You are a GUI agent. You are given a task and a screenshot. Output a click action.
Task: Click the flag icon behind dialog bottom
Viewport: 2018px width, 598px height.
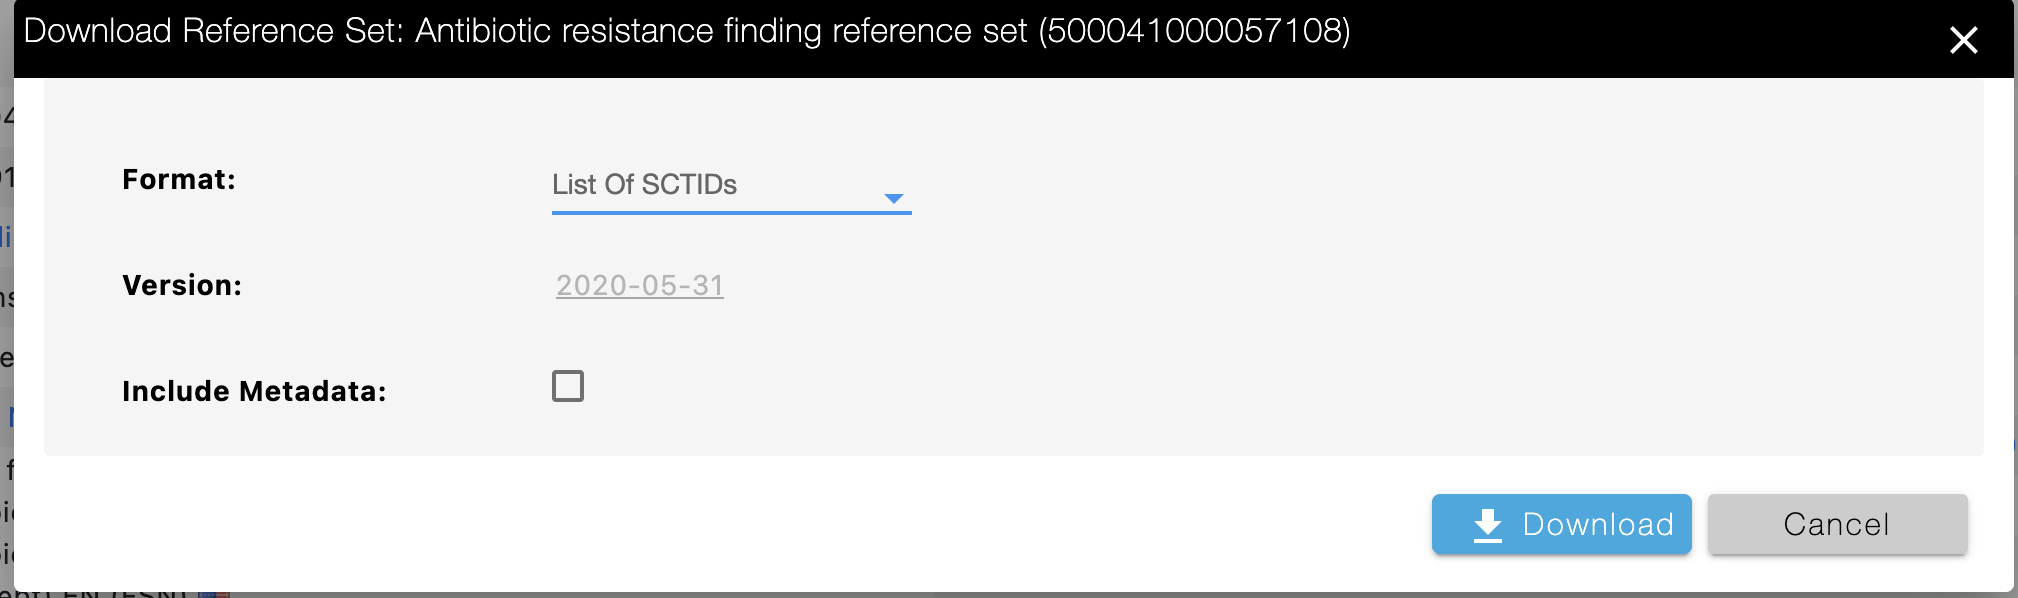213,594
